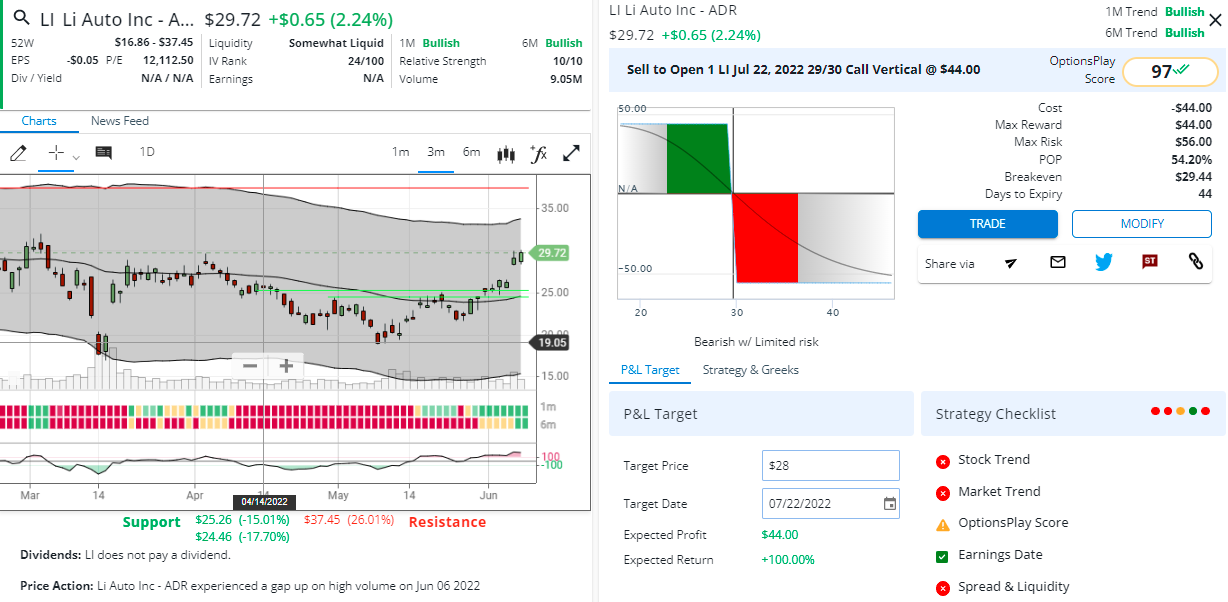Viewport: 1228px width, 602px height.
Task: Click the 6m trend color strip
Action: click(264, 424)
